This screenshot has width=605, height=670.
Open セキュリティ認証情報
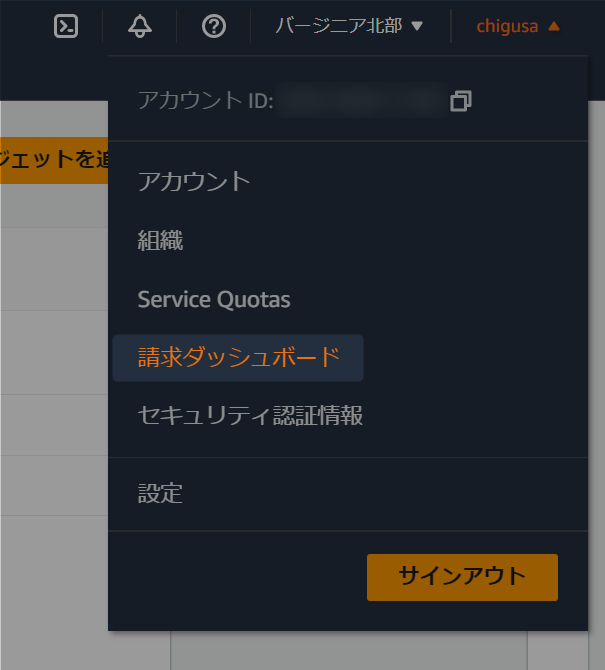point(250,415)
